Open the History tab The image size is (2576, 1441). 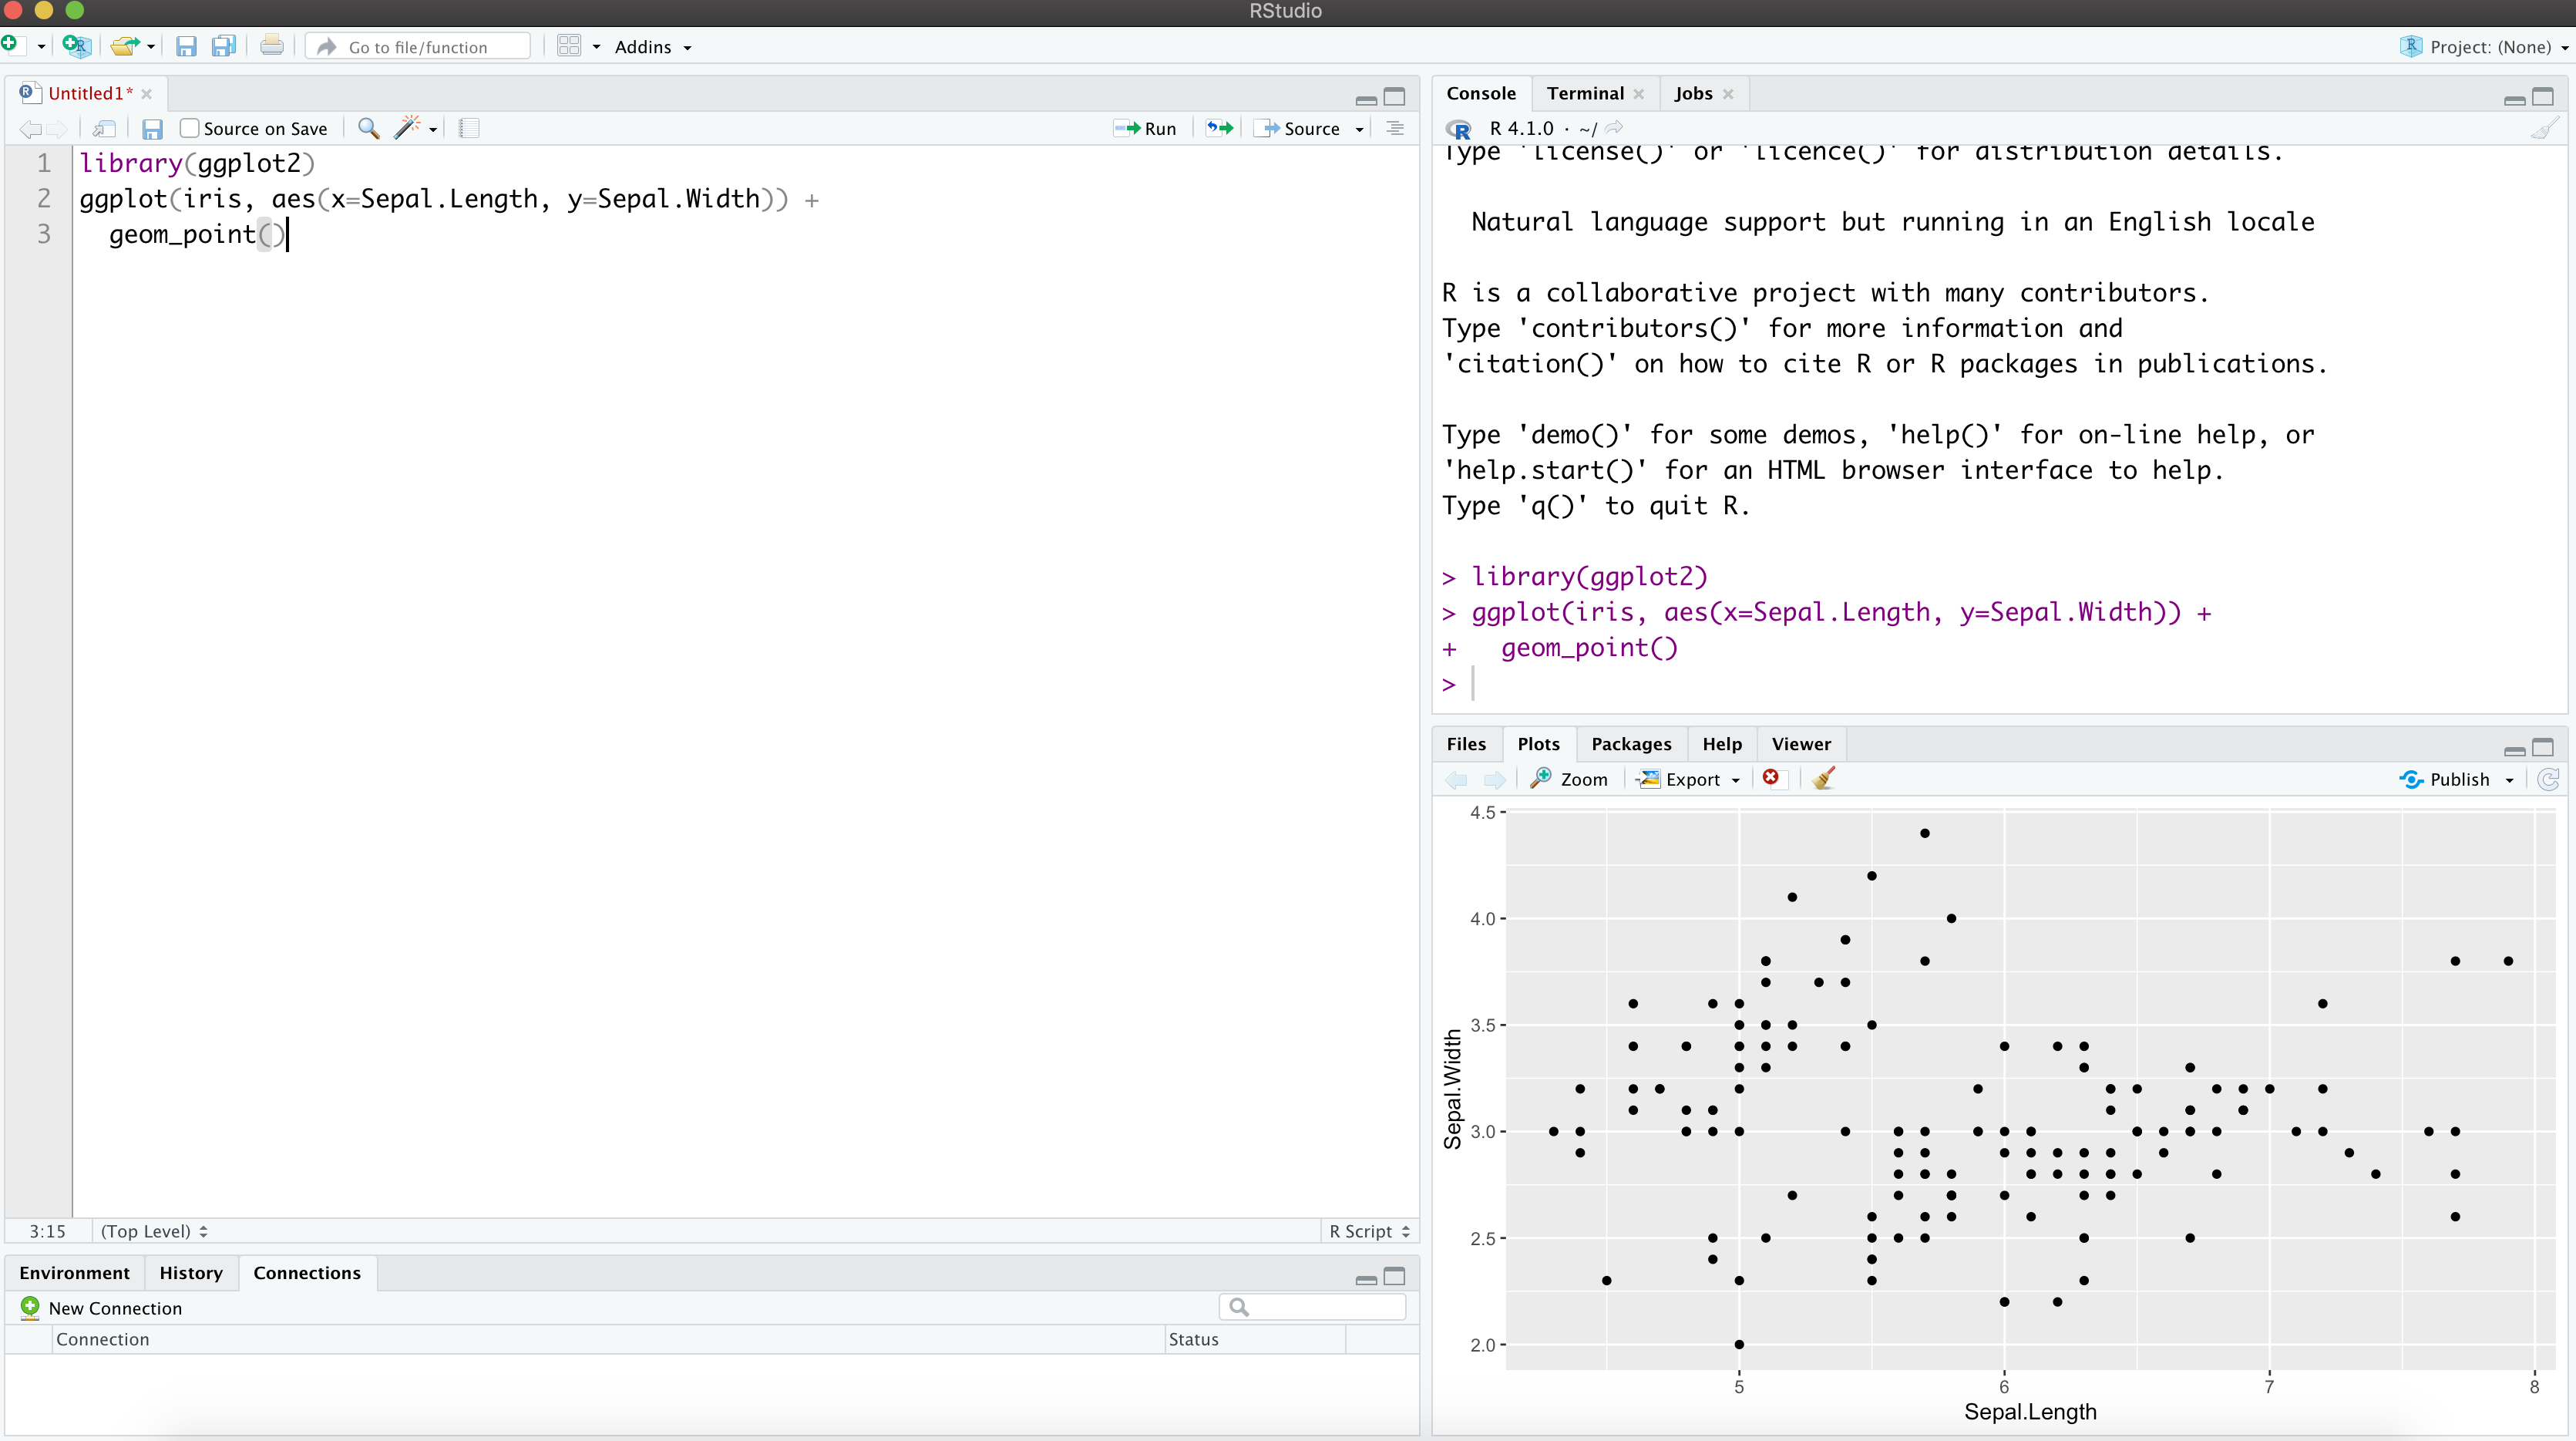click(x=190, y=1273)
